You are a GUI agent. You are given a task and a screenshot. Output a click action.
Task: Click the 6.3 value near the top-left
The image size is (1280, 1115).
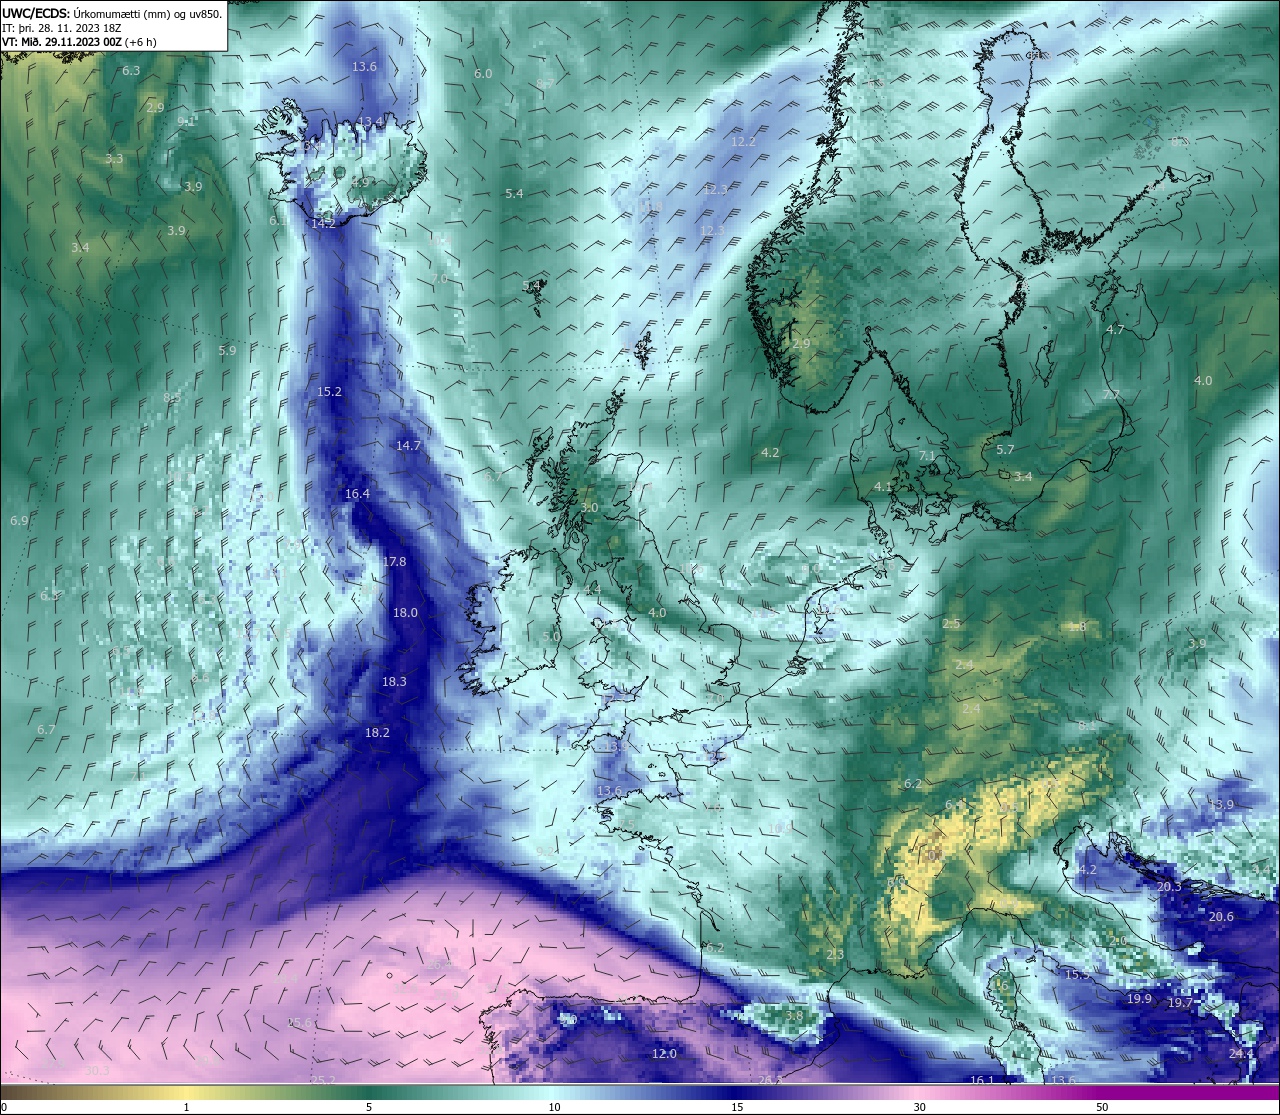point(131,71)
